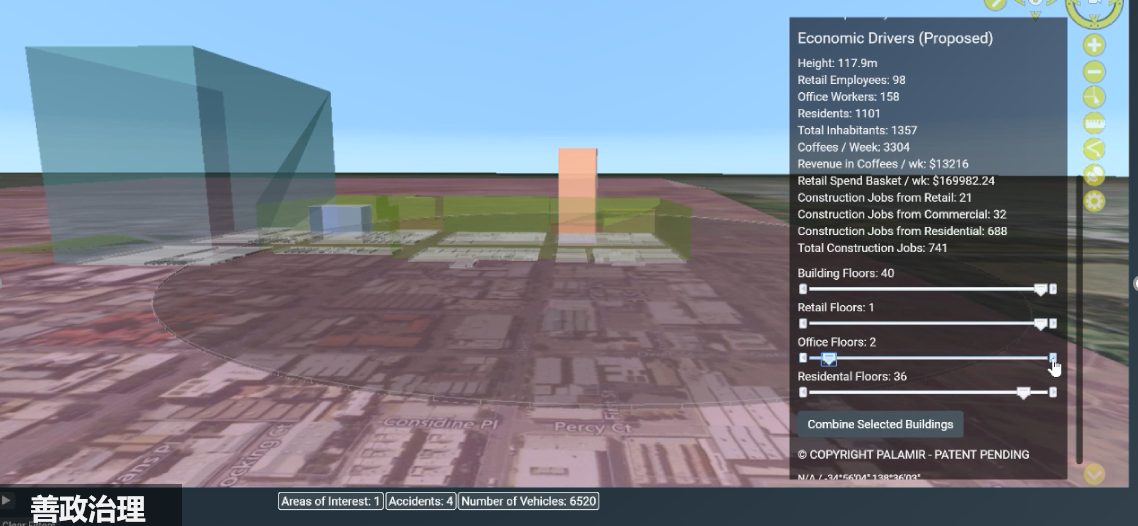Select the ruler measurement tool icon
The width and height of the screenshot is (1138, 526).
click(1094, 123)
